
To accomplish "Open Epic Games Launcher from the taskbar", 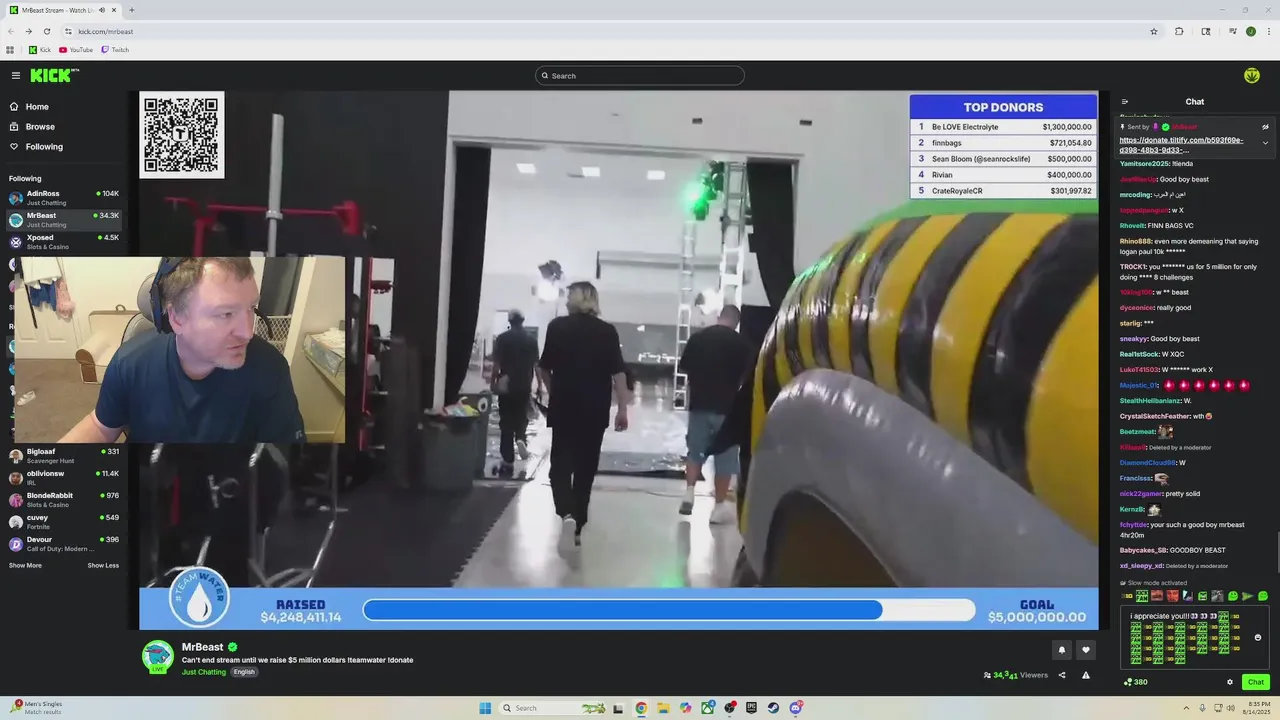I will tap(751, 708).
